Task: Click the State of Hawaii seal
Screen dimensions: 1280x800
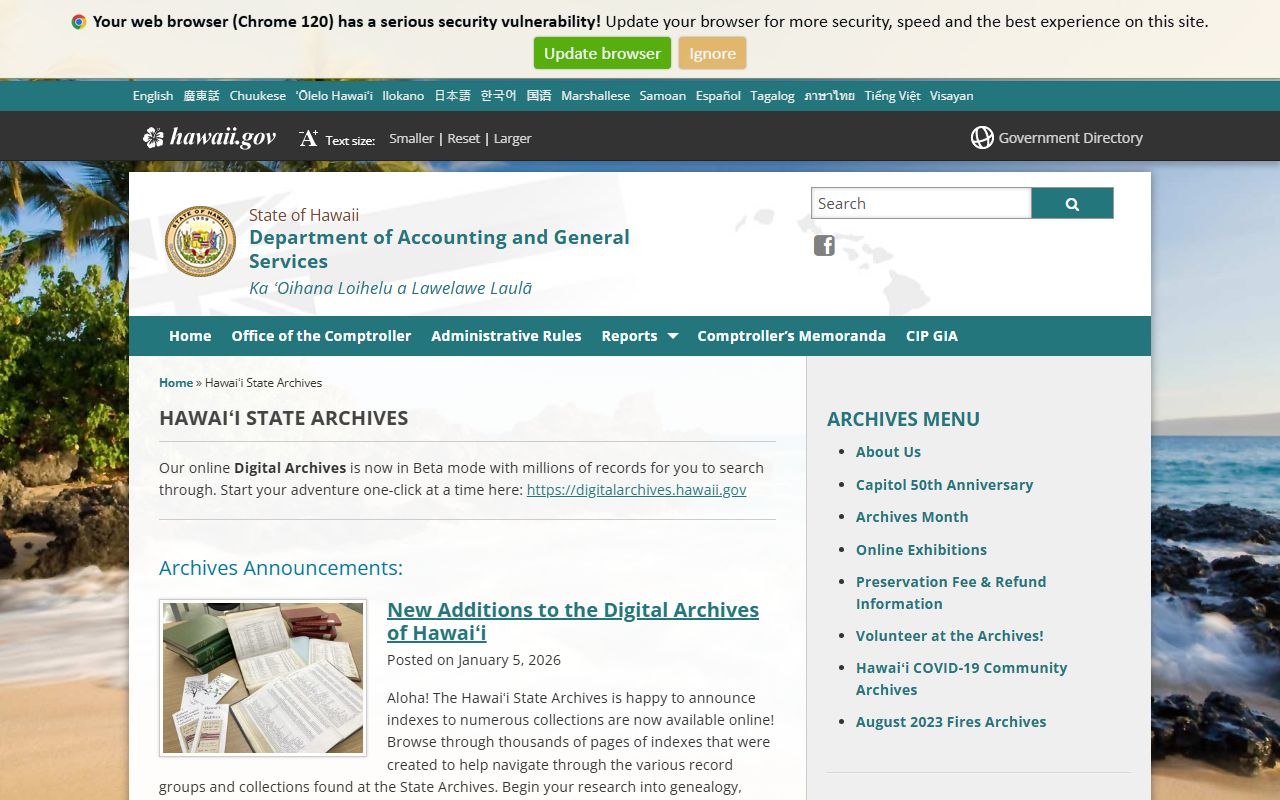Action: click(200, 241)
